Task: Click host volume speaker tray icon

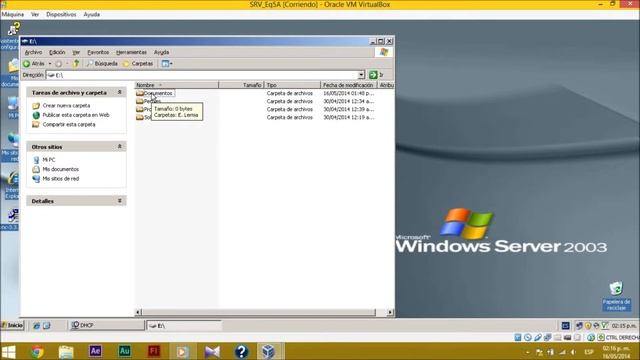Action: pos(573,352)
